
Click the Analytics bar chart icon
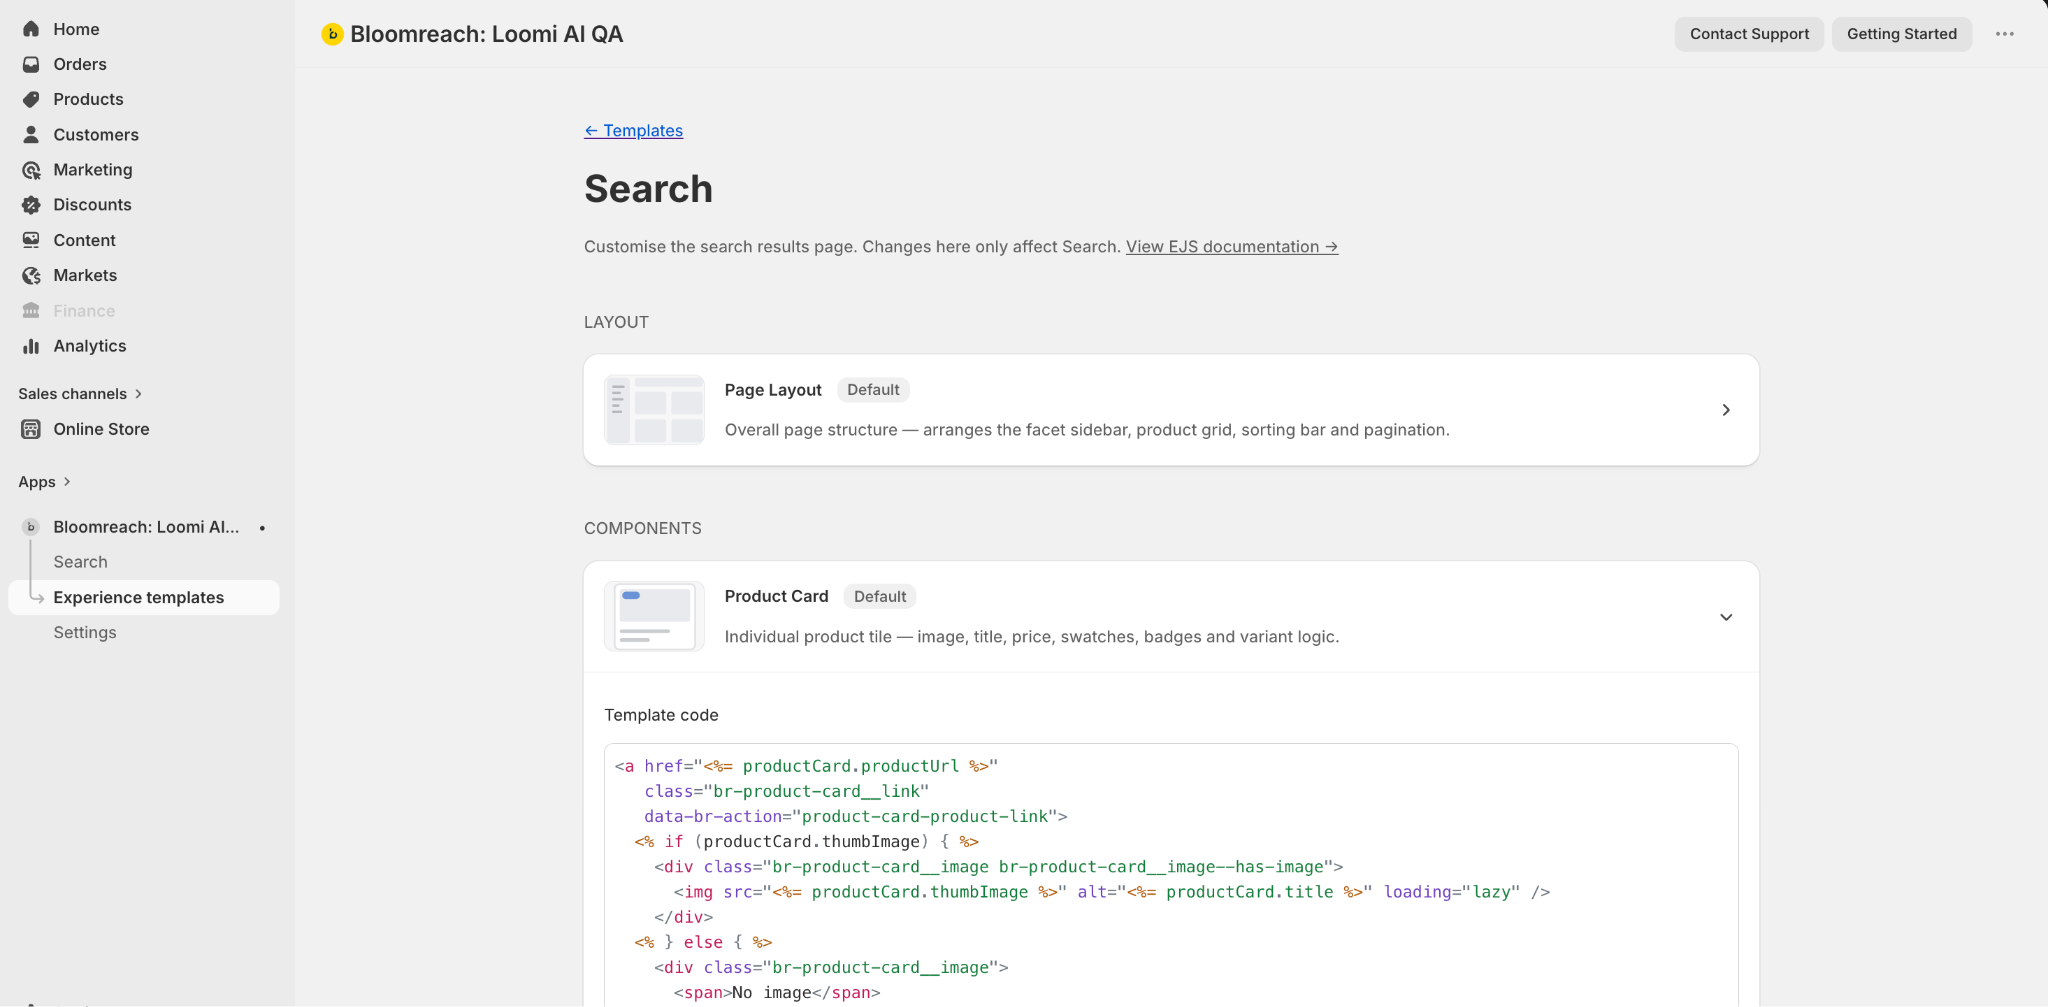point(31,346)
